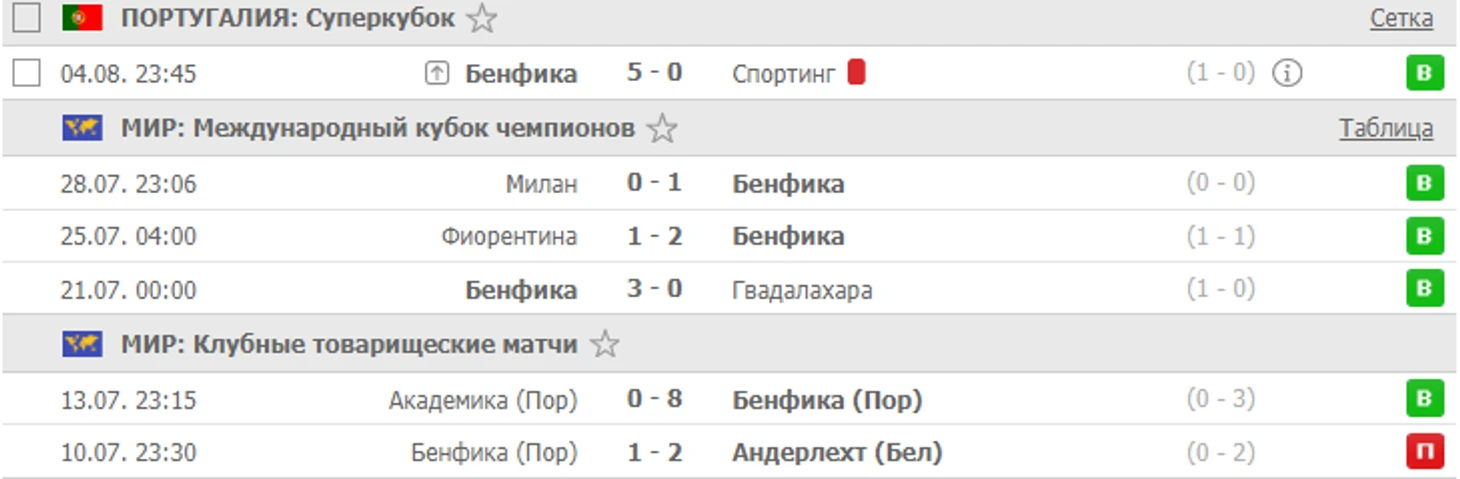Star the Portugal Supercup league as favorite
This screenshot has width=1460, height=479.
(x=482, y=19)
